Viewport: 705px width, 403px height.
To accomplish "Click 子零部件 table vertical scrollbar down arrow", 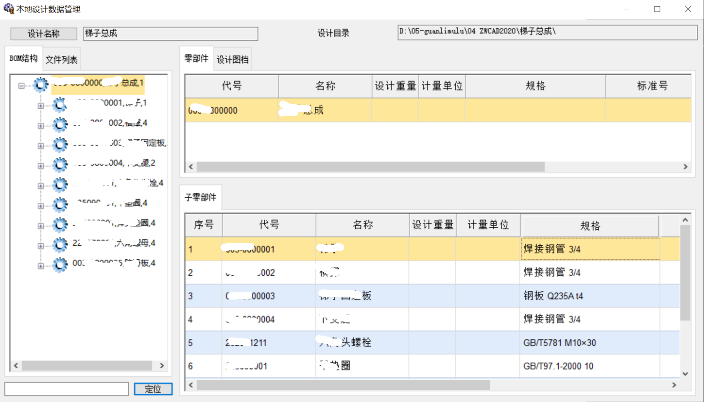I will point(685,373).
